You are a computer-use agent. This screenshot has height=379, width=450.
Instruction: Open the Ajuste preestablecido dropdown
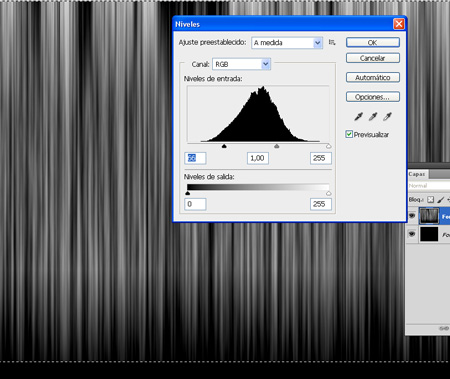pyautogui.click(x=287, y=43)
